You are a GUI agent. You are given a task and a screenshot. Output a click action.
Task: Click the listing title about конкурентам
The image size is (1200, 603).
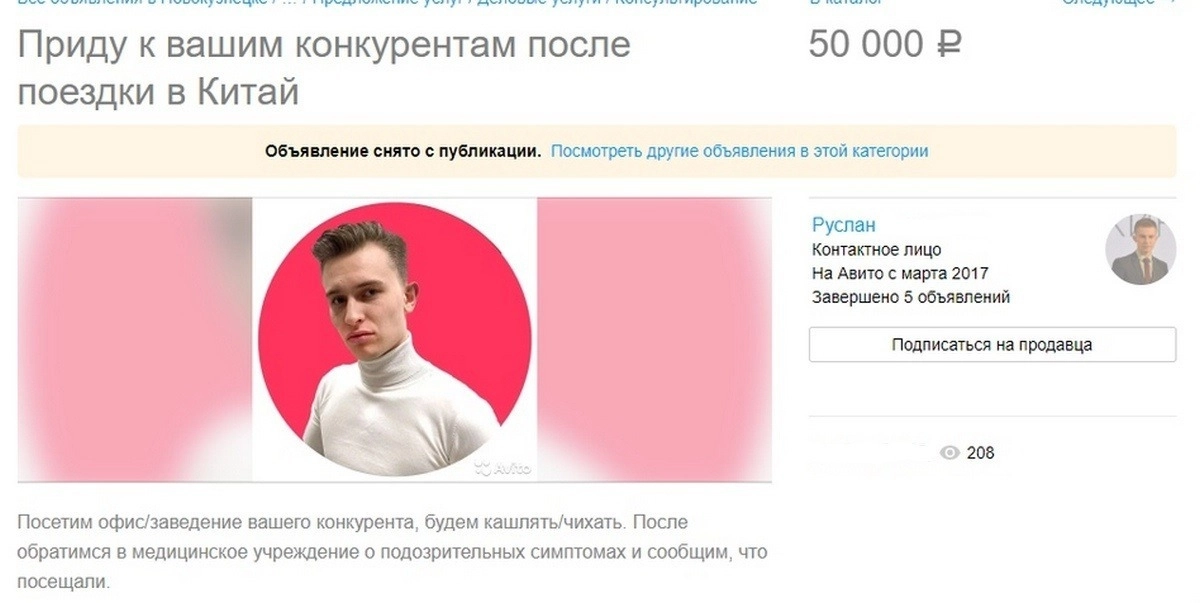pos(324,69)
